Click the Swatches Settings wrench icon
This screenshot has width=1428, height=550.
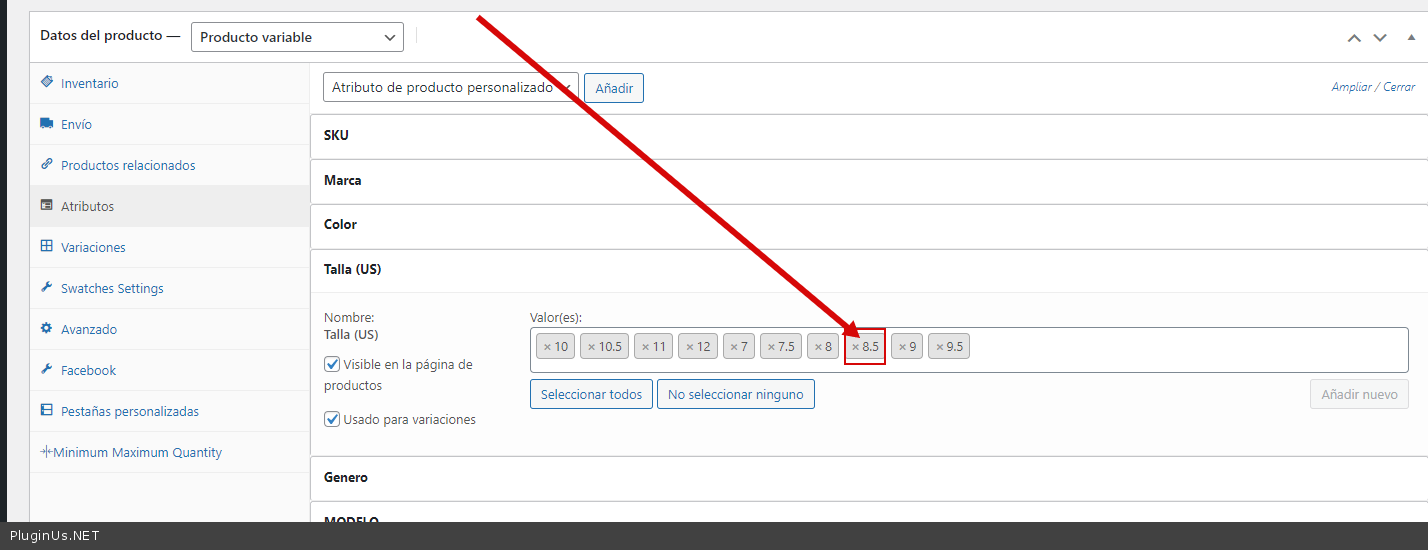(x=46, y=287)
